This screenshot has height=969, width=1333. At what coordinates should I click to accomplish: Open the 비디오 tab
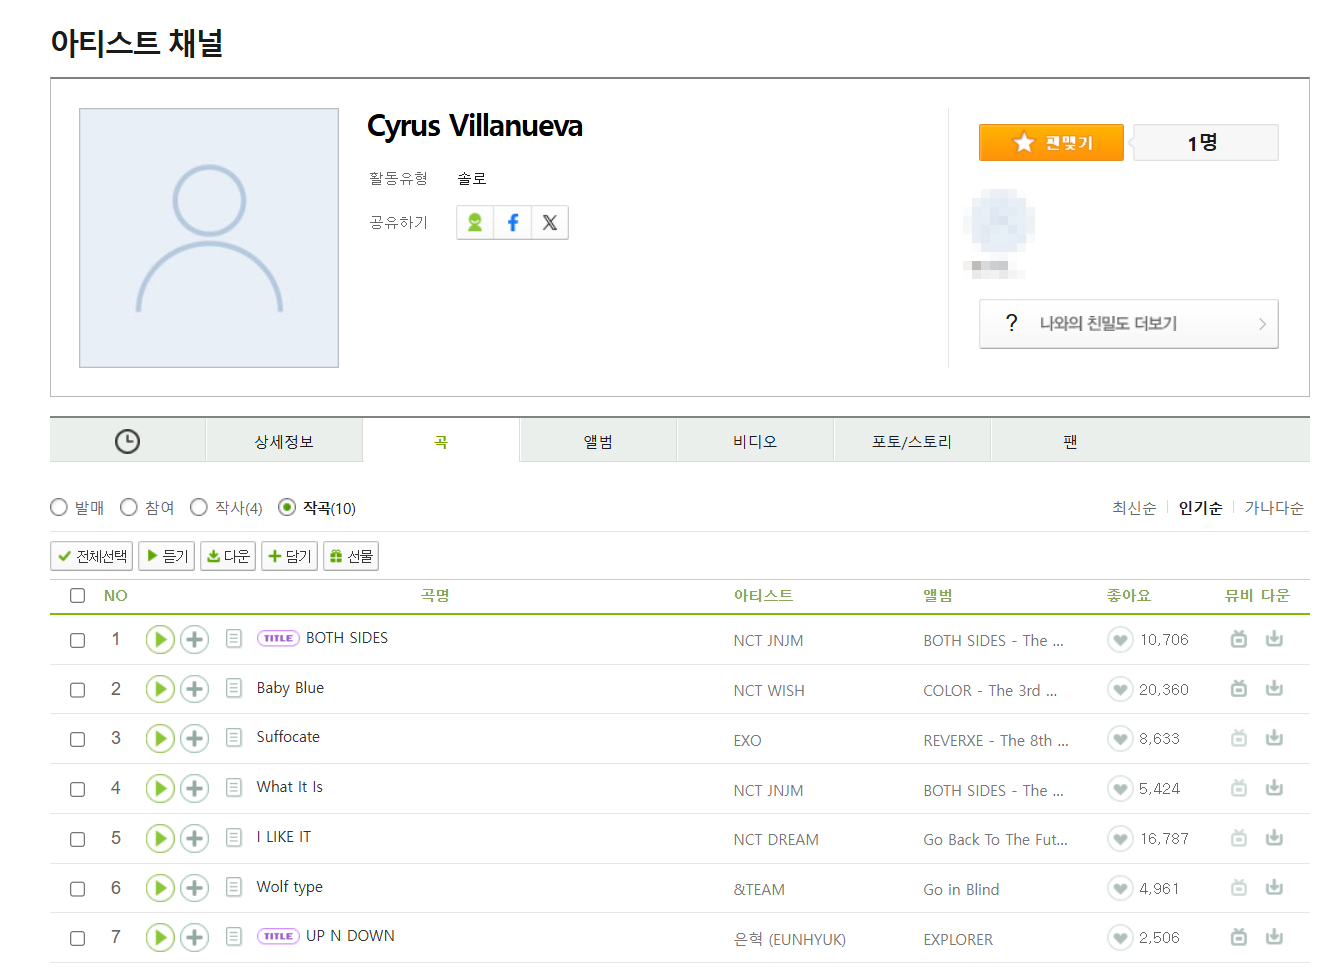[755, 441]
